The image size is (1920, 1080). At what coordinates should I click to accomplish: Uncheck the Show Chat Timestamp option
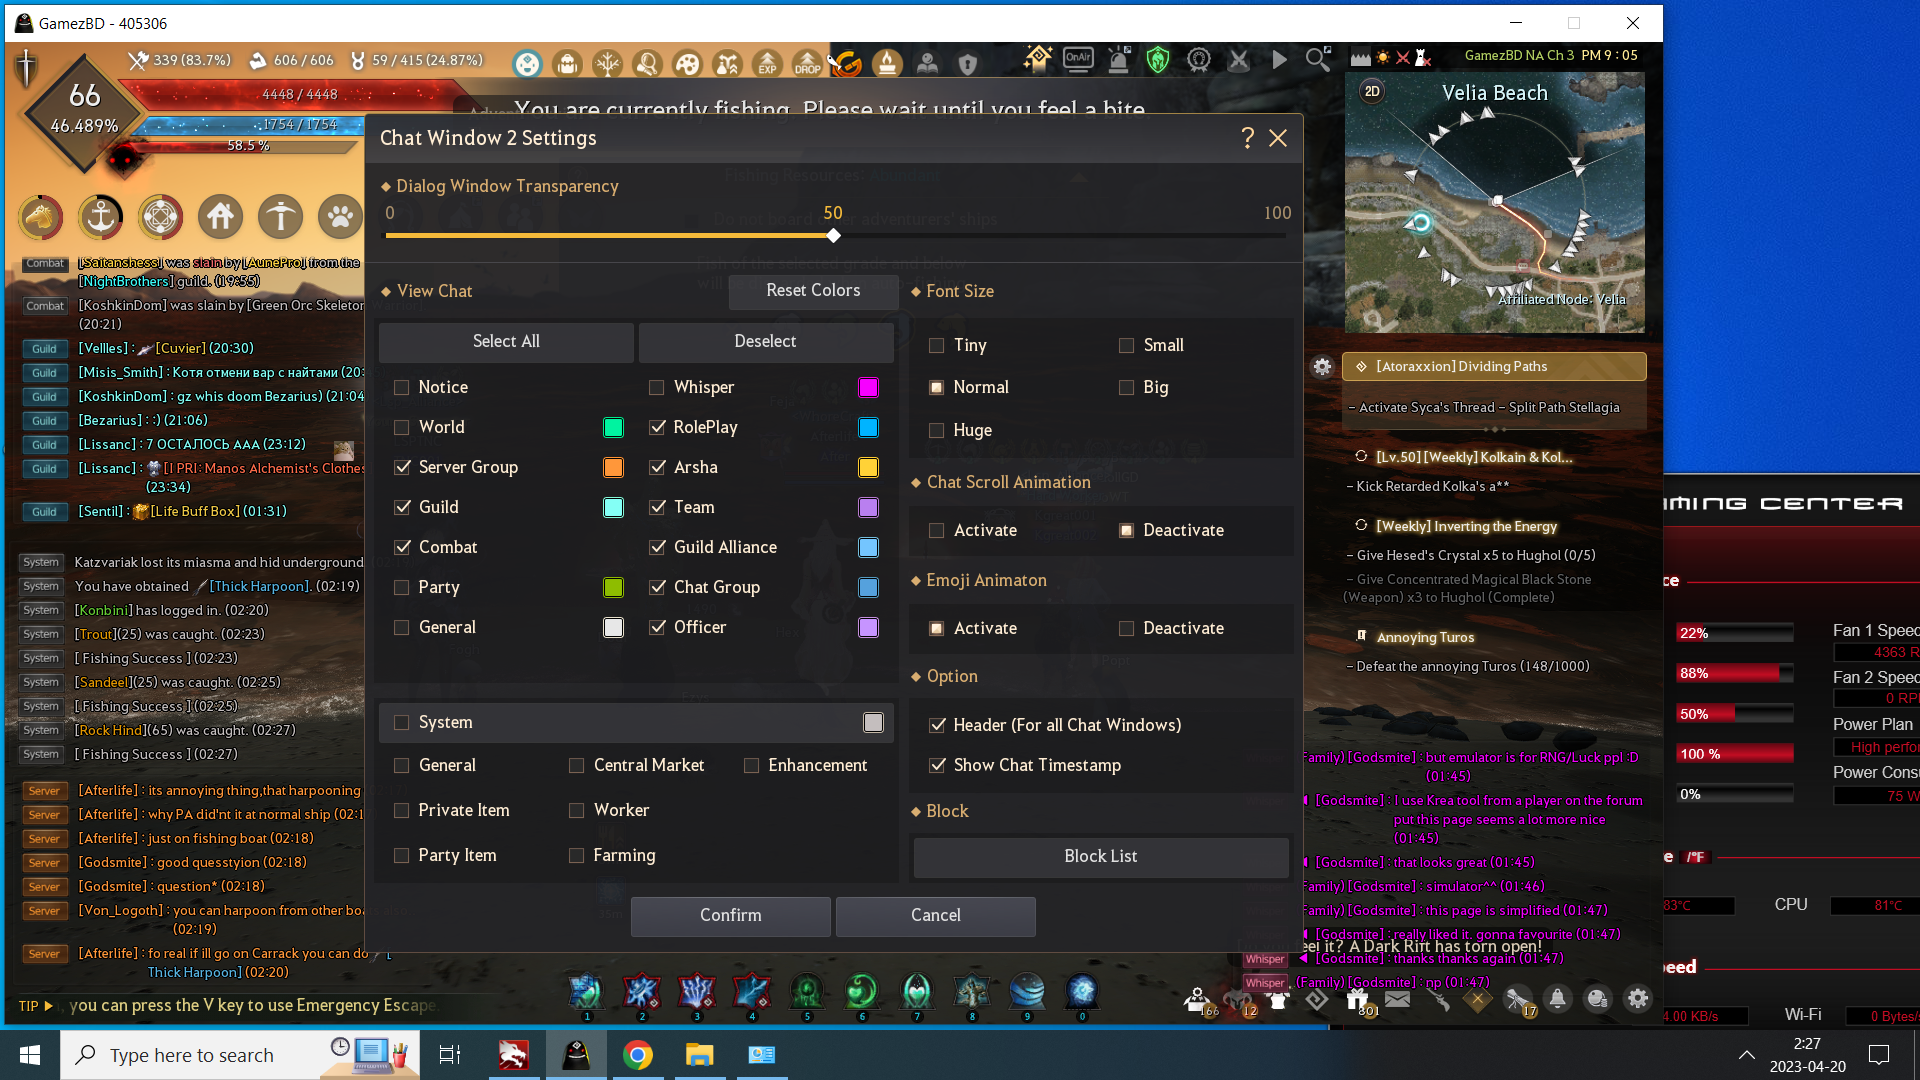937,766
